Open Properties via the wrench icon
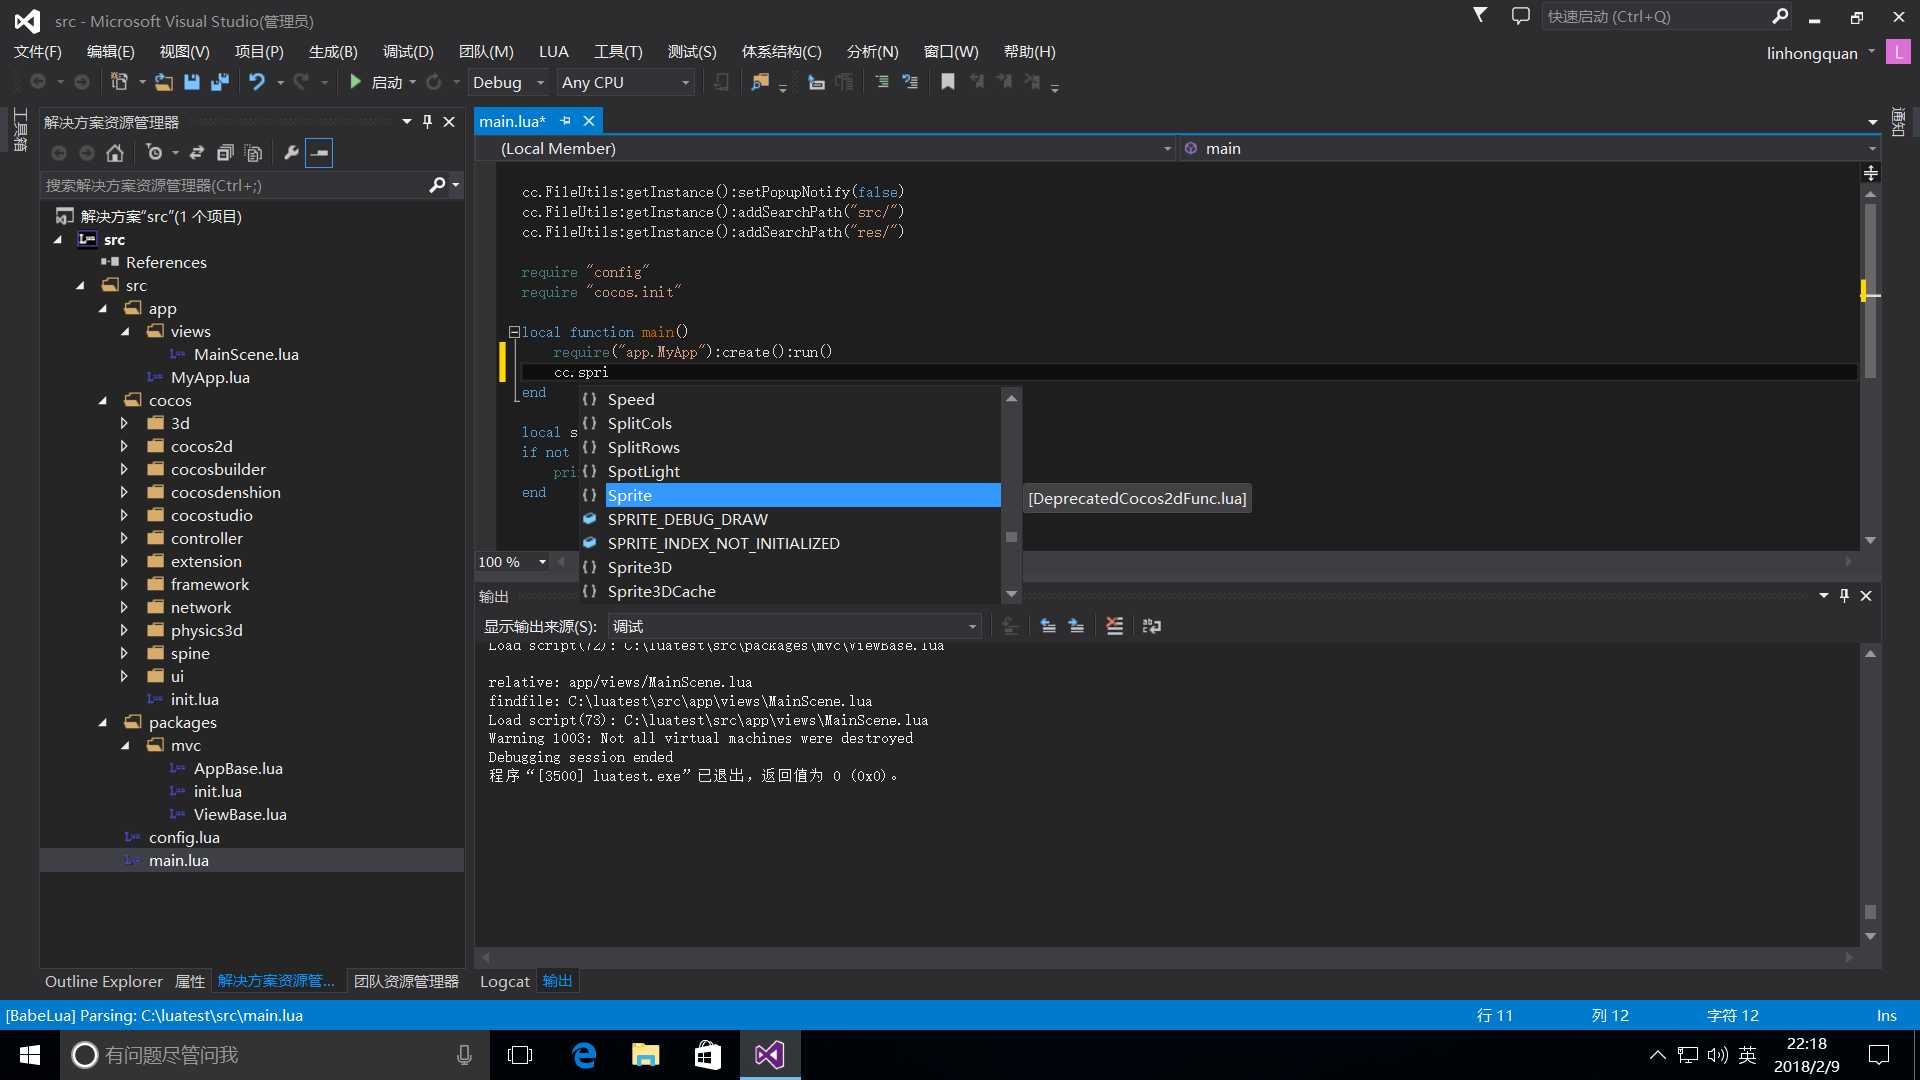This screenshot has width=1920, height=1080. (x=291, y=153)
